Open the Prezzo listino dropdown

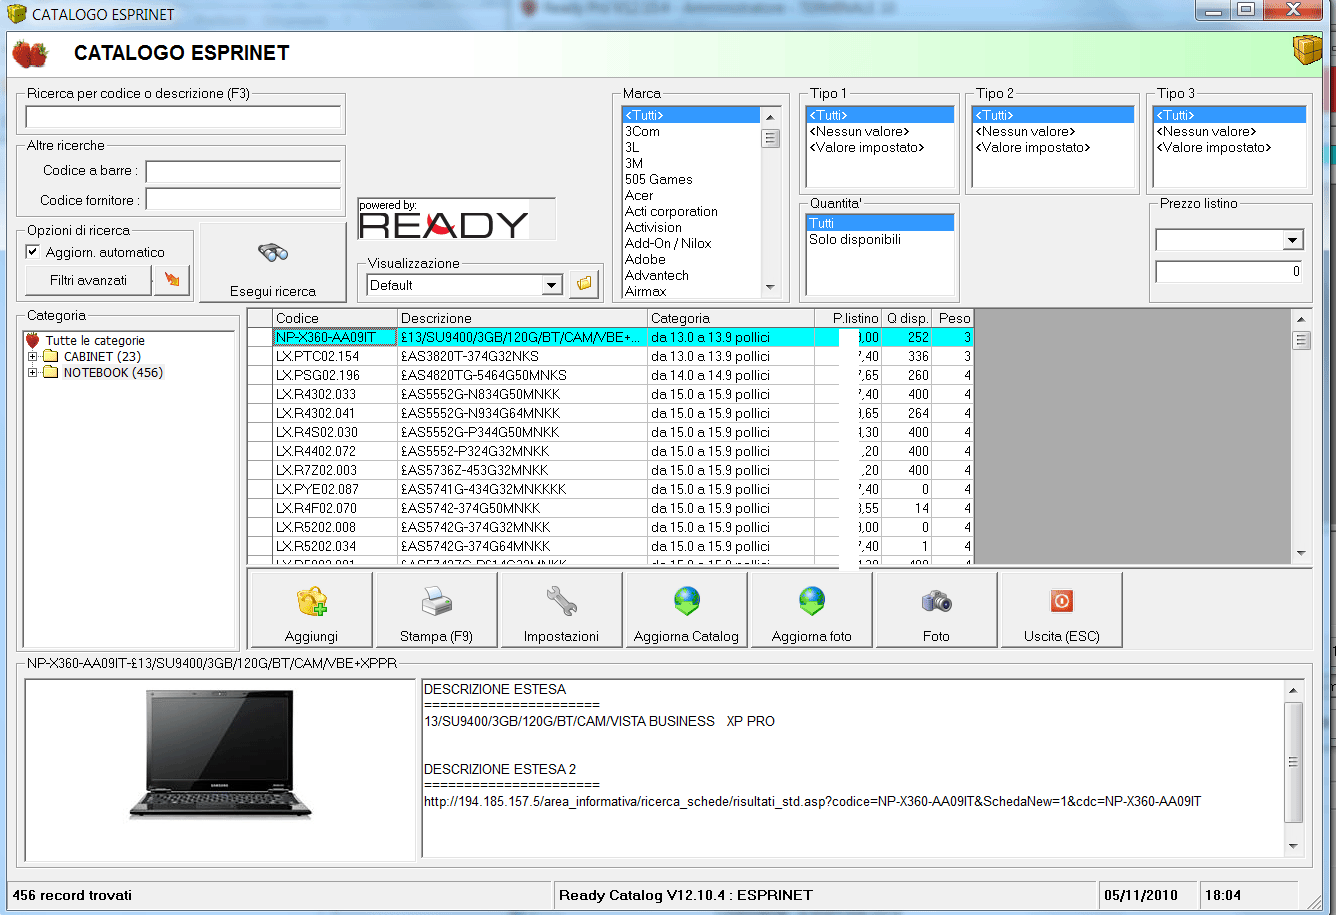(x=1293, y=240)
